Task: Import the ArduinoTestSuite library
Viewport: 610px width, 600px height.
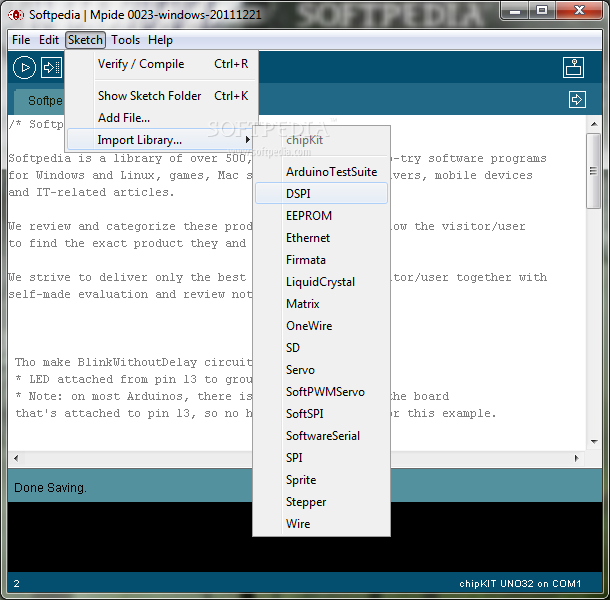Action: click(321, 172)
